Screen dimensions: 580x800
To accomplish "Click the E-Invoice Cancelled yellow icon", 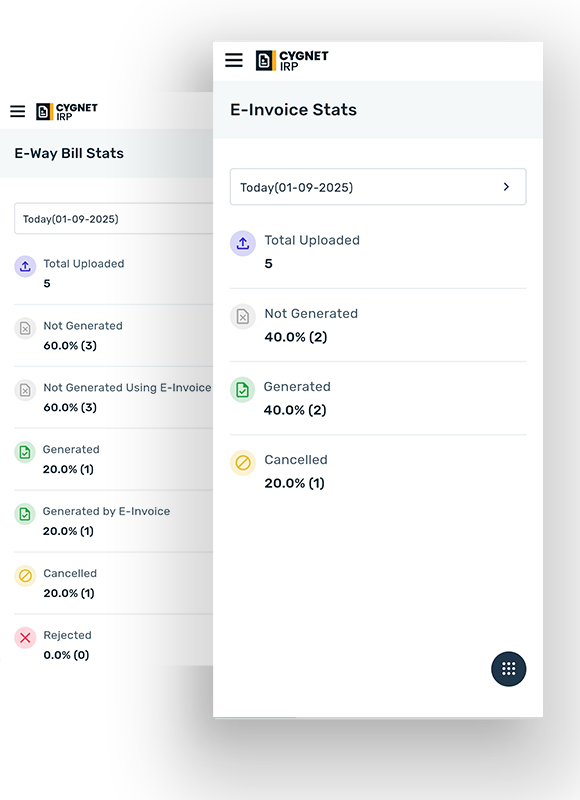I will click(x=243, y=463).
